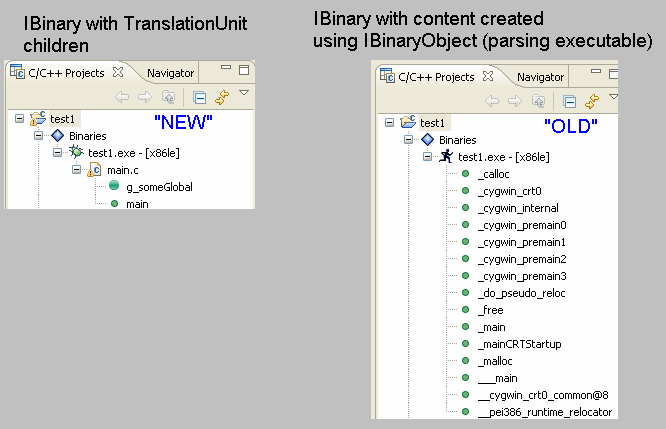The image size is (666, 429).
Task: Click Binaries diamond icon in OLD panel
Action: (x=427, y=140)
